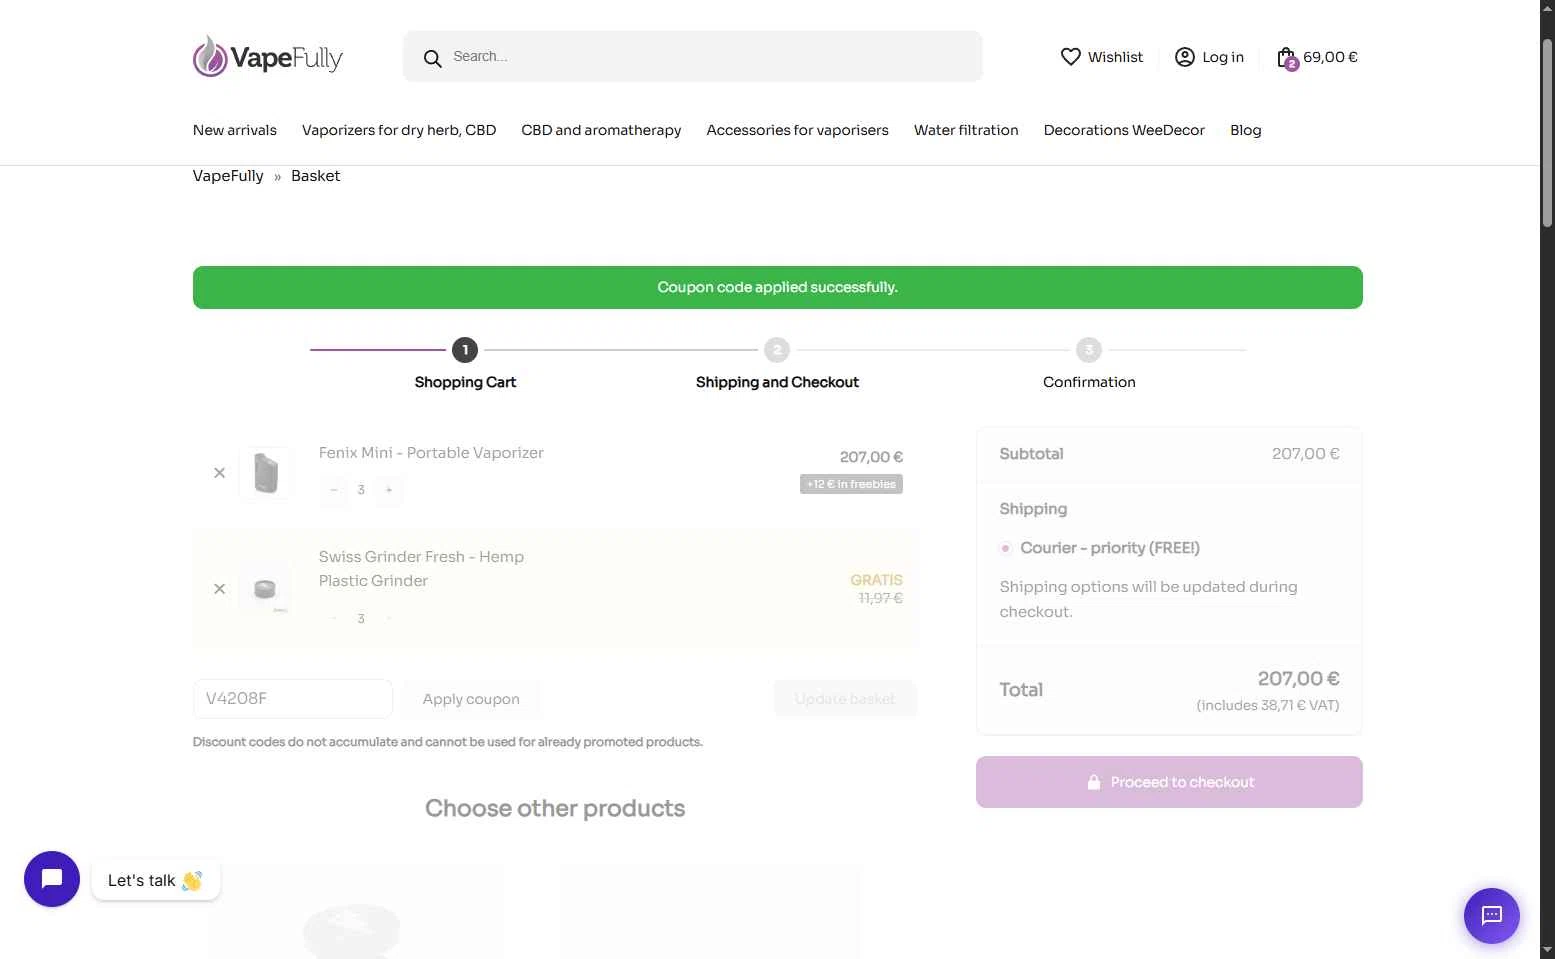
Task: Increase Fenix Mini quantity
Action: pos(389,490)
